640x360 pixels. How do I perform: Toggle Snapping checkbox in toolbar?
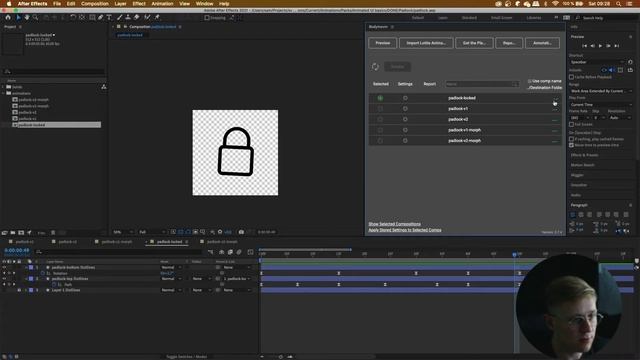point(207,18)
